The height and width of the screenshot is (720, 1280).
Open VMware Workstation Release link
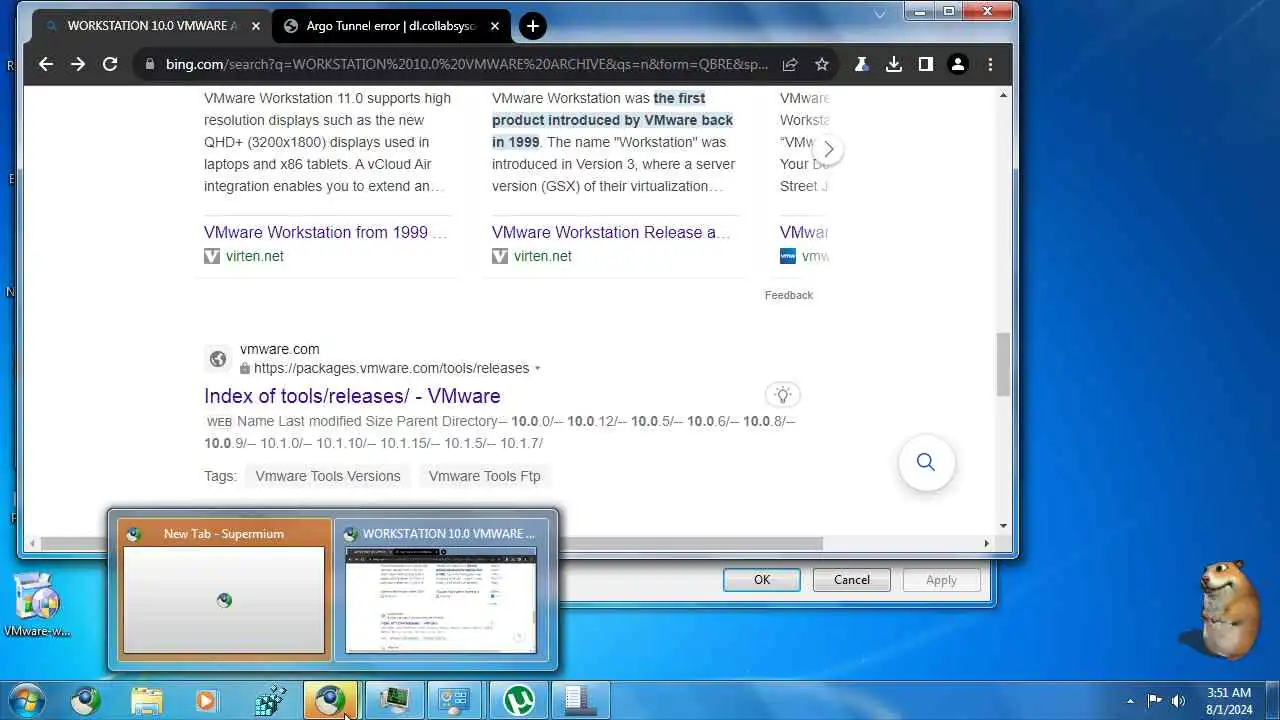tap(611, 232)
